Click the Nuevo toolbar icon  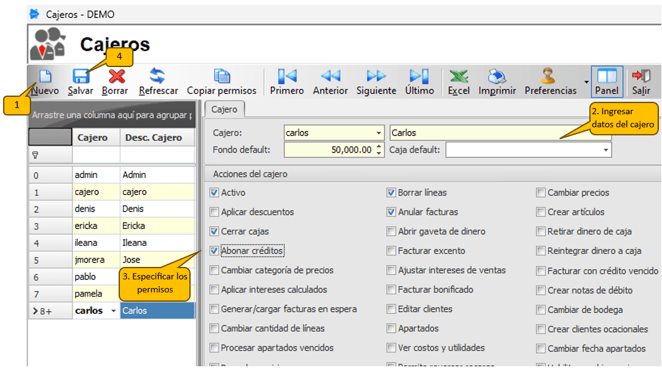point(45,76)
